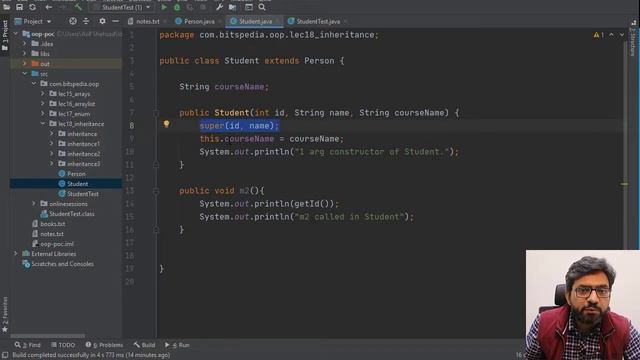Switch to the notes.txt tab
The height and width of the screenshot is (360, 640).
[x=147, y=21]
